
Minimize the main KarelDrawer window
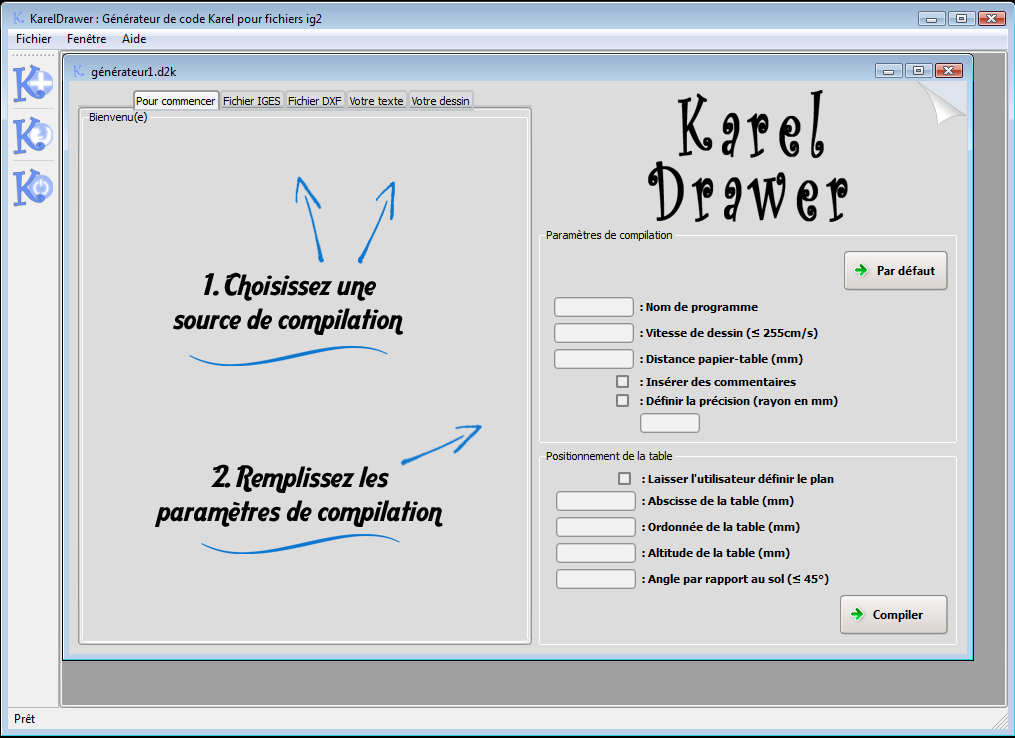(x=931, y=19)
